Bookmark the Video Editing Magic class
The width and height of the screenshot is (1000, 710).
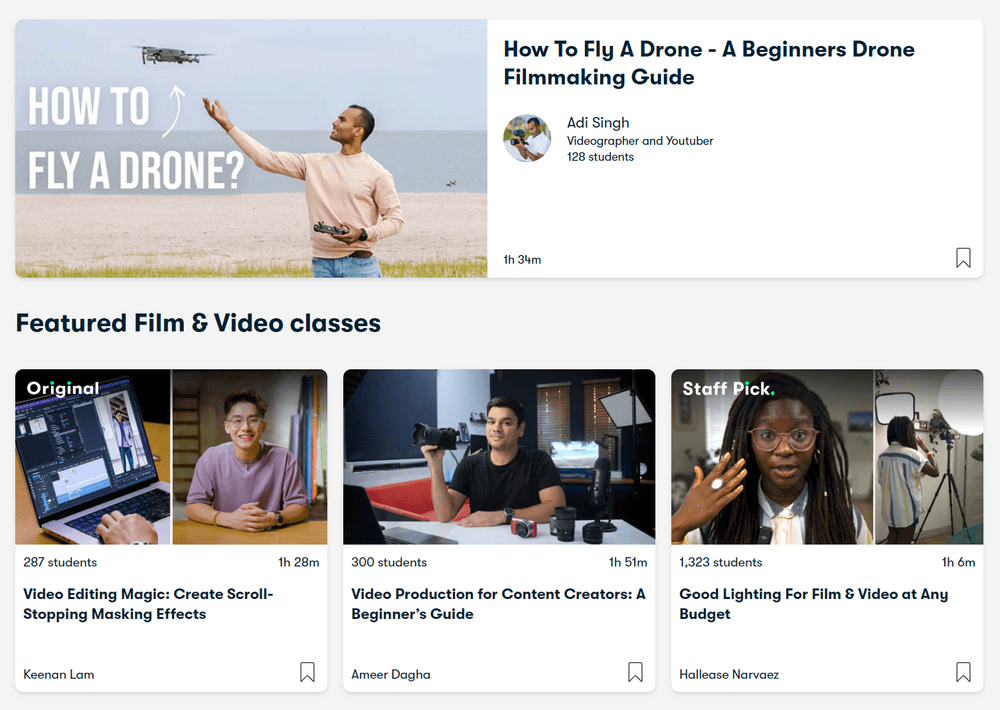pyautogui.click(x=307, y=672)
